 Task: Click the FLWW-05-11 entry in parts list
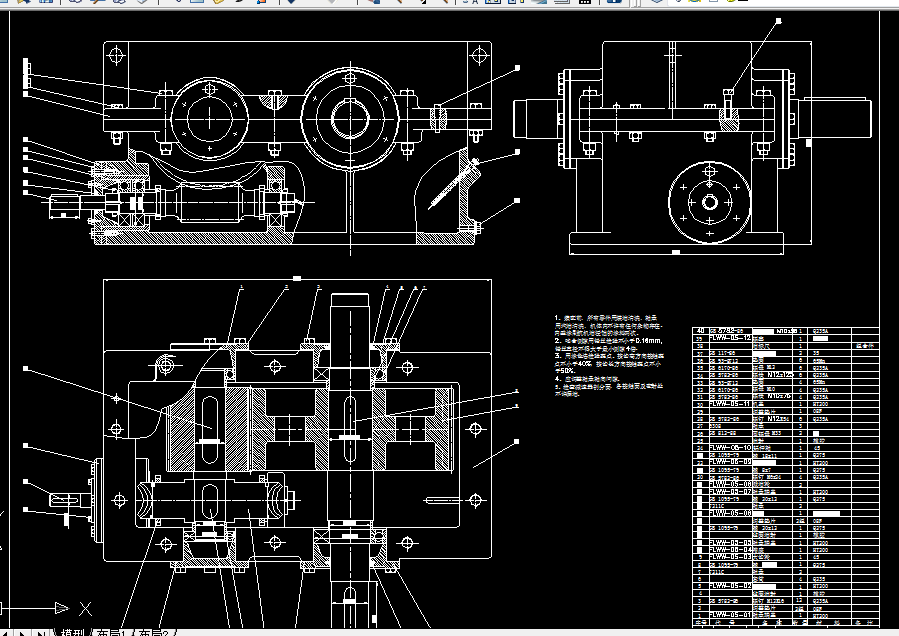[x=730, y=404]
